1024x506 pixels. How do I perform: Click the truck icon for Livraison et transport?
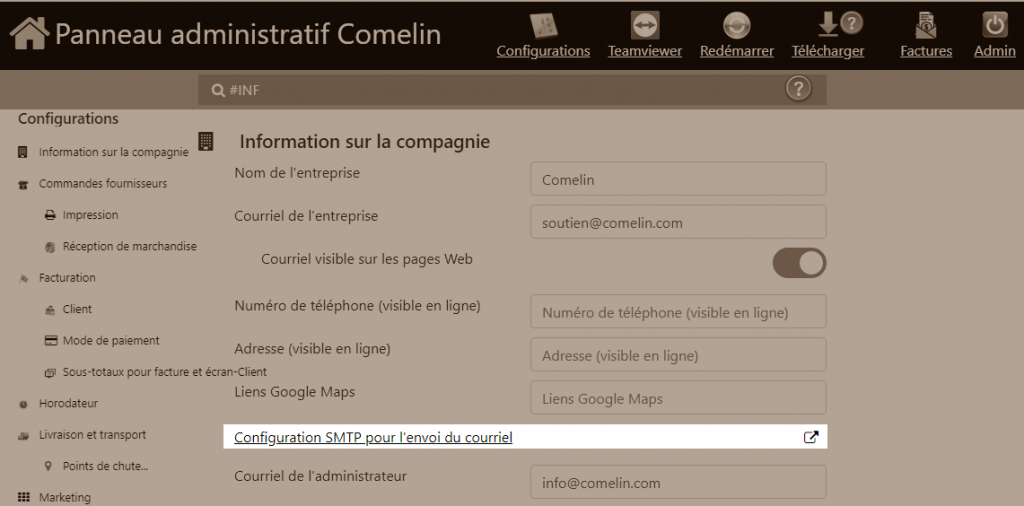(24, 435)
